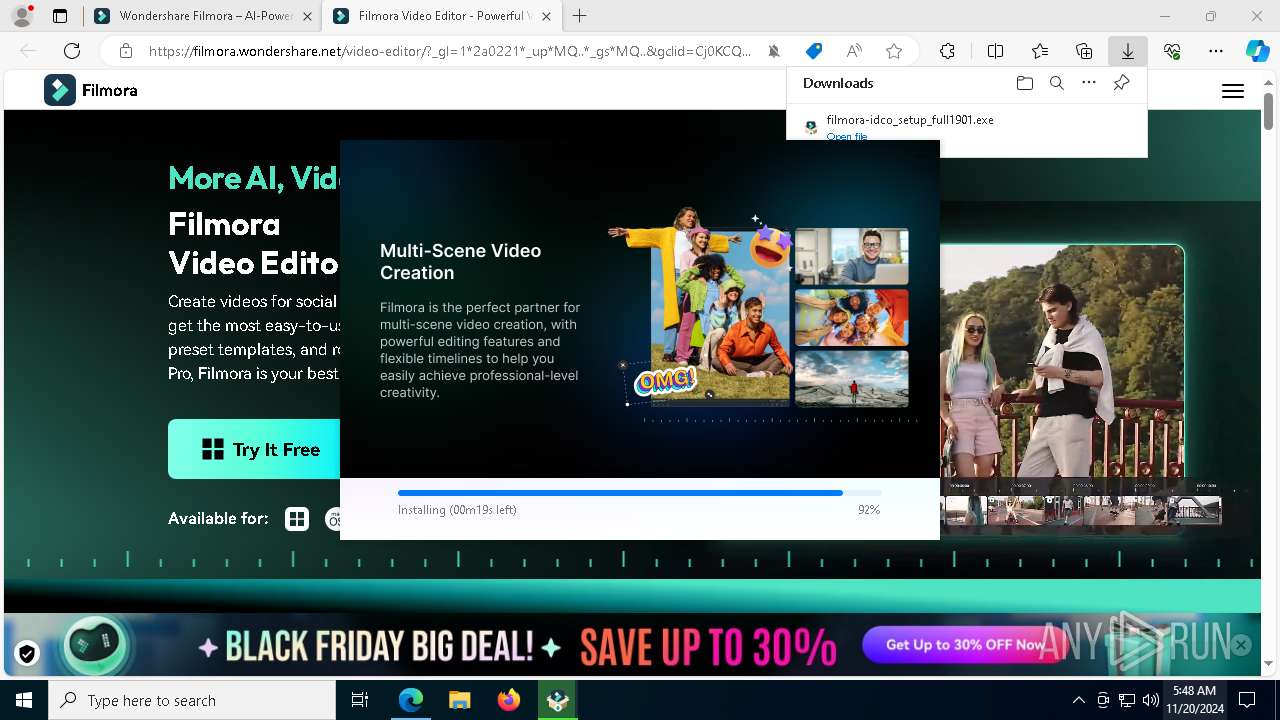Open more options in Downloads panel
1280x720 pixels.
1089,83
